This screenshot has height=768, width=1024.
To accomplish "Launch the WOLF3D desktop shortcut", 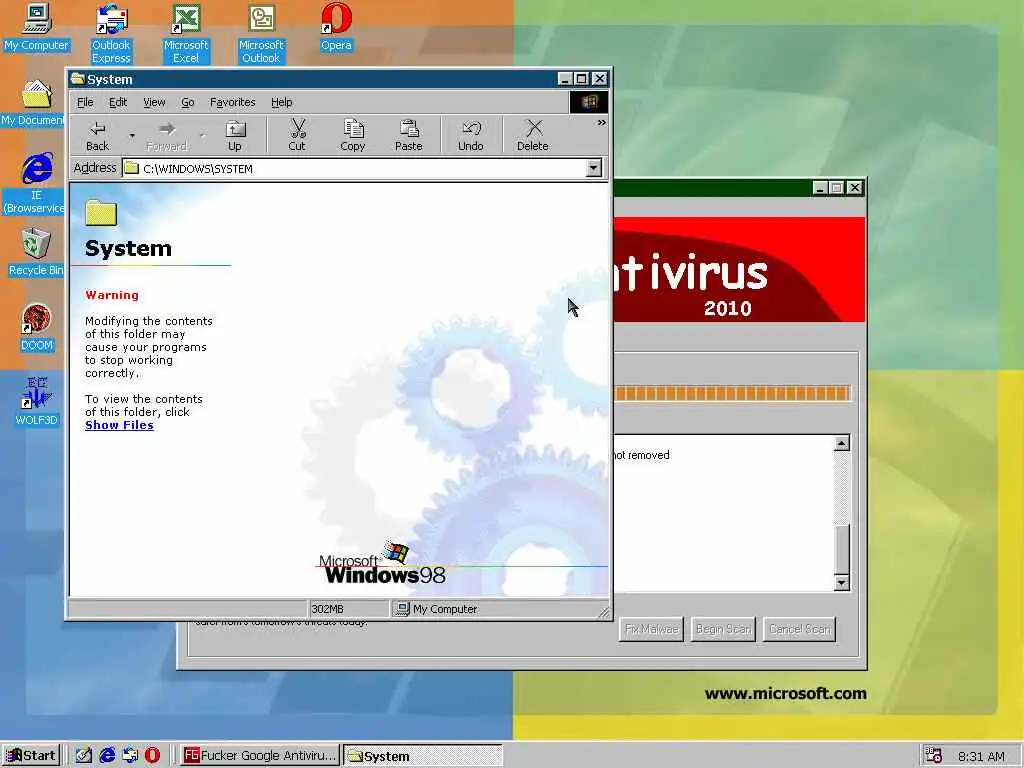I will pyautogui.click(x=37, y=402).
